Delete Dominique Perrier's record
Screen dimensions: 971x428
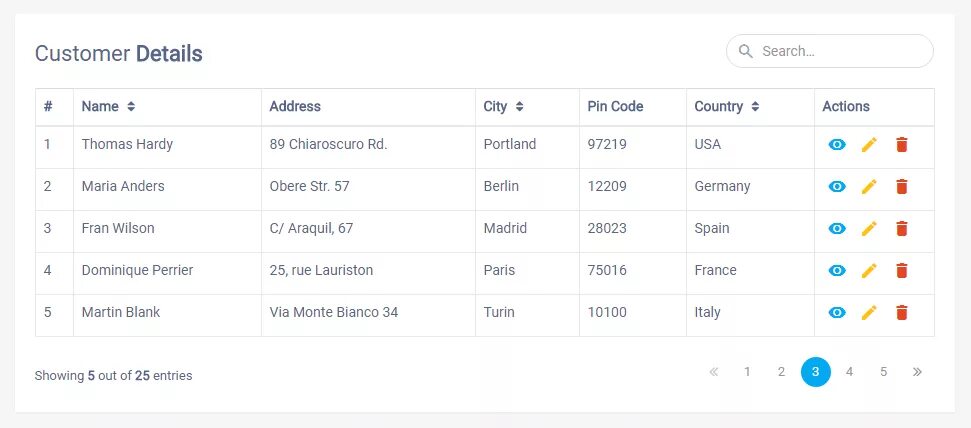coord(902,271)
